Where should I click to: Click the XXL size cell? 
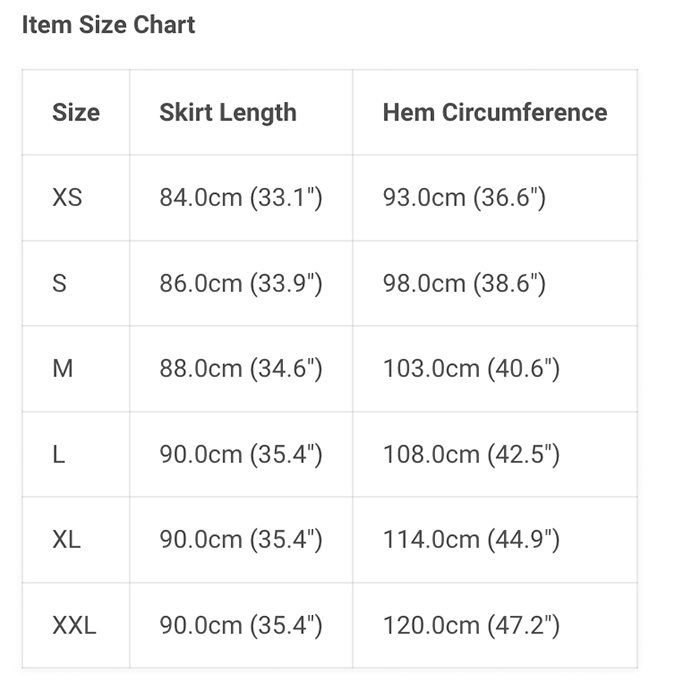click(74, 625)
